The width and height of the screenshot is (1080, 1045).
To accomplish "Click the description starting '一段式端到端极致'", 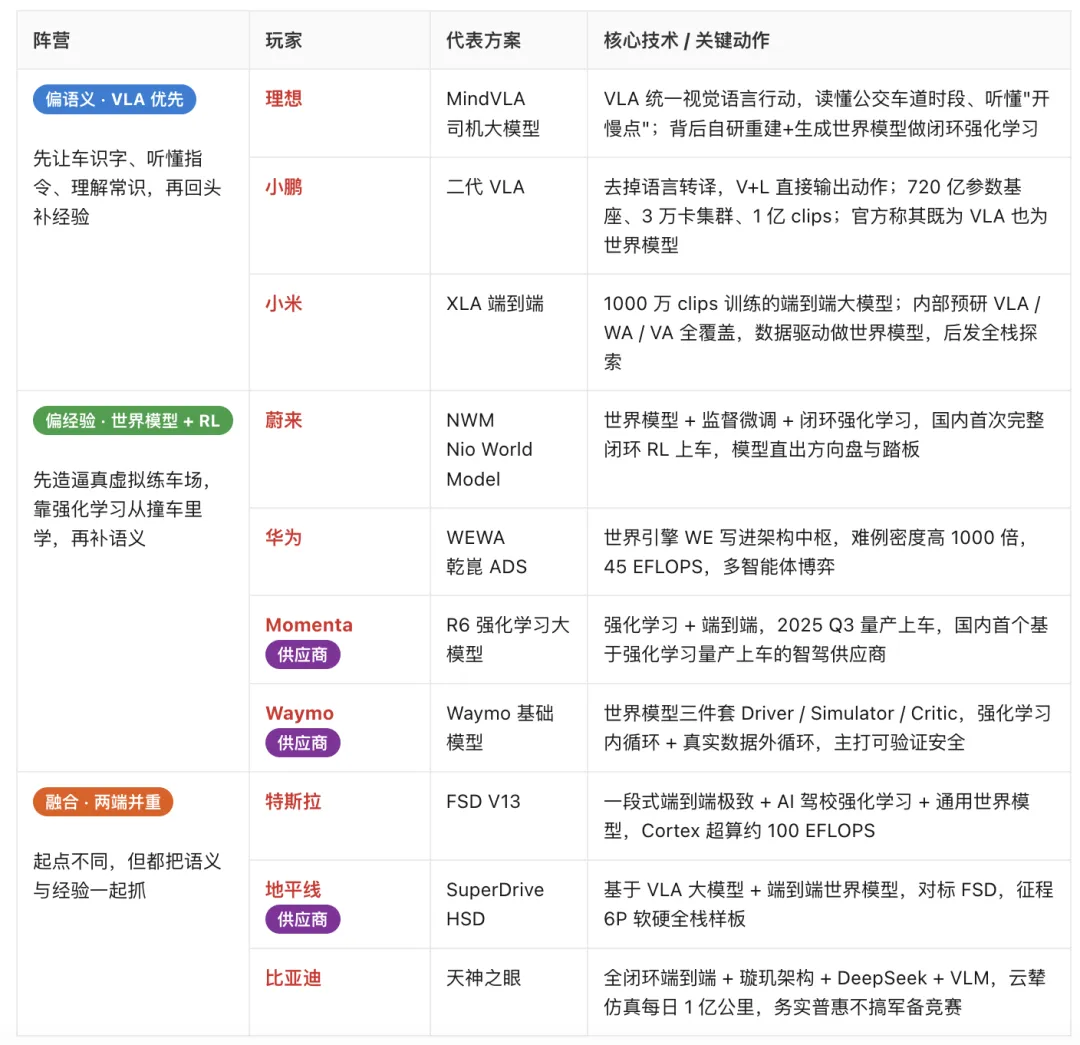I will click(817, 816).
